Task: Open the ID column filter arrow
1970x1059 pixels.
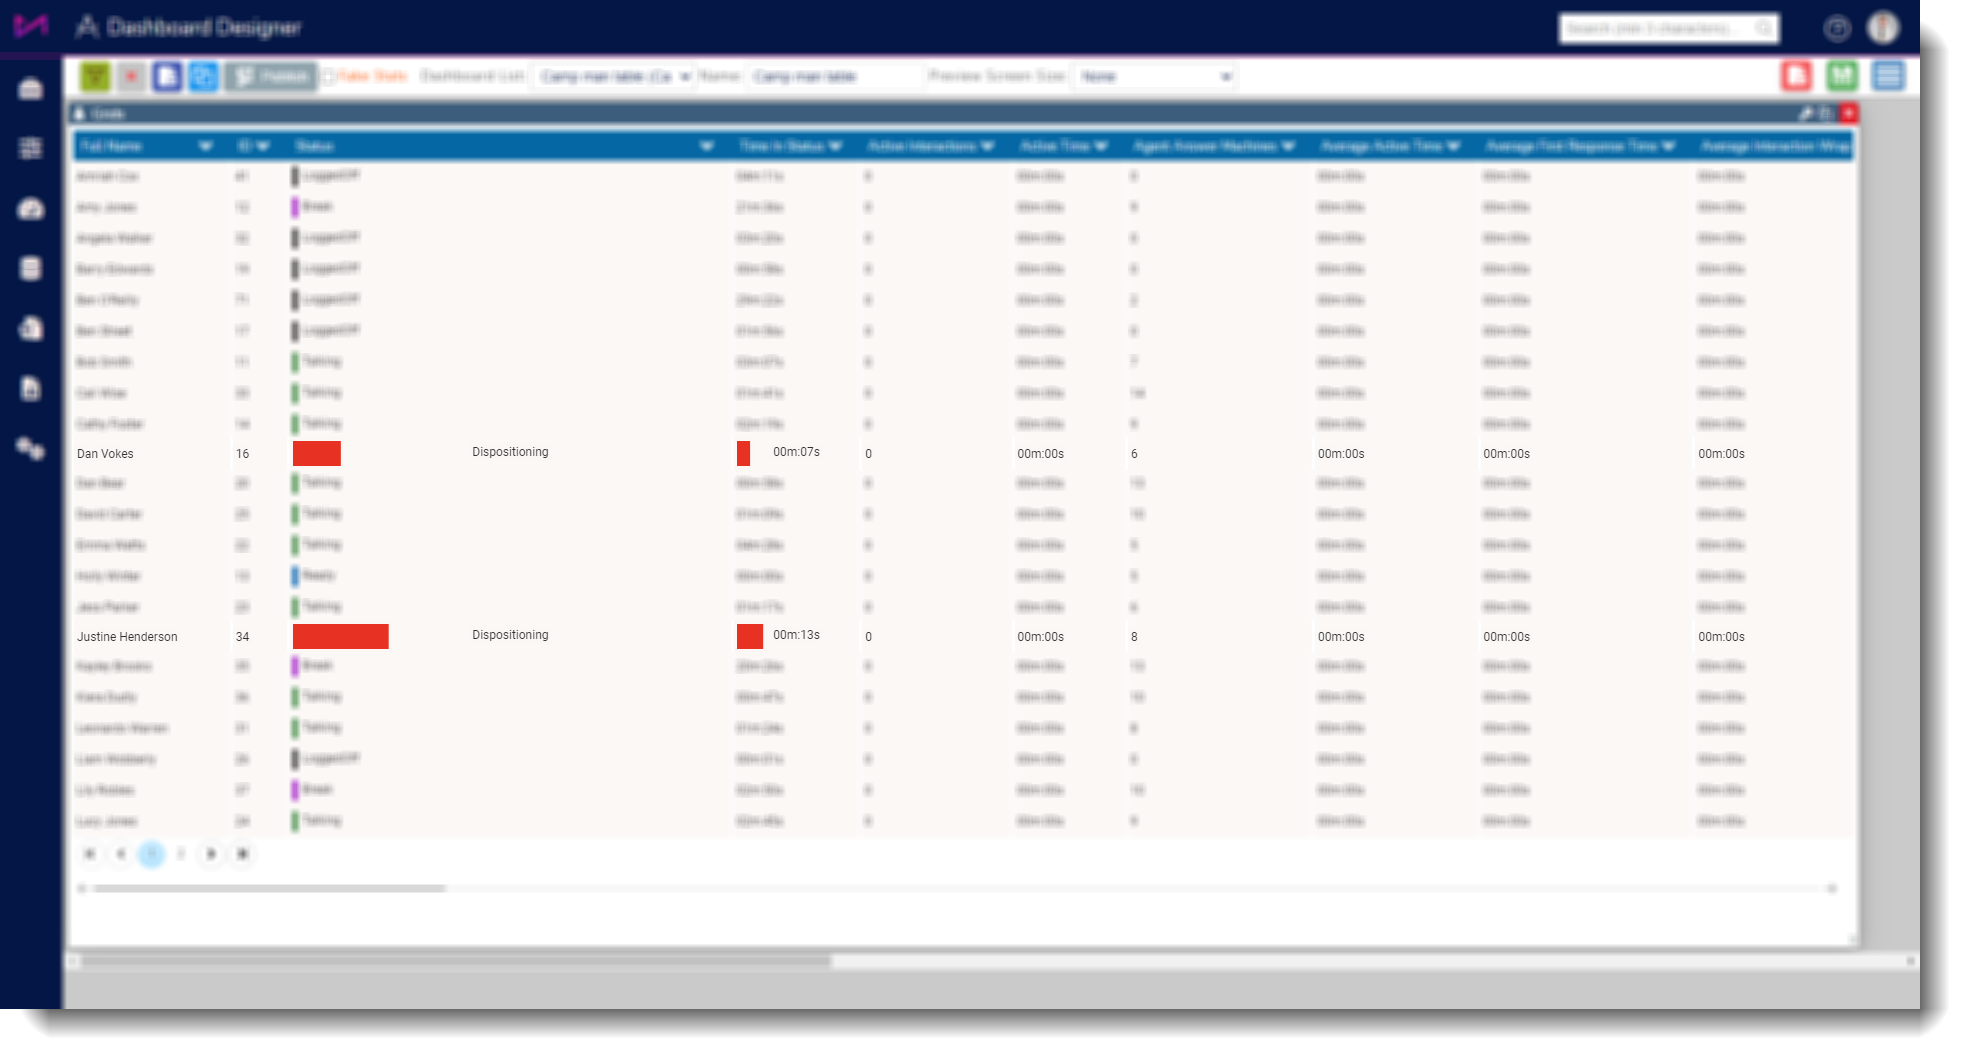Action: tap(263, 146)
